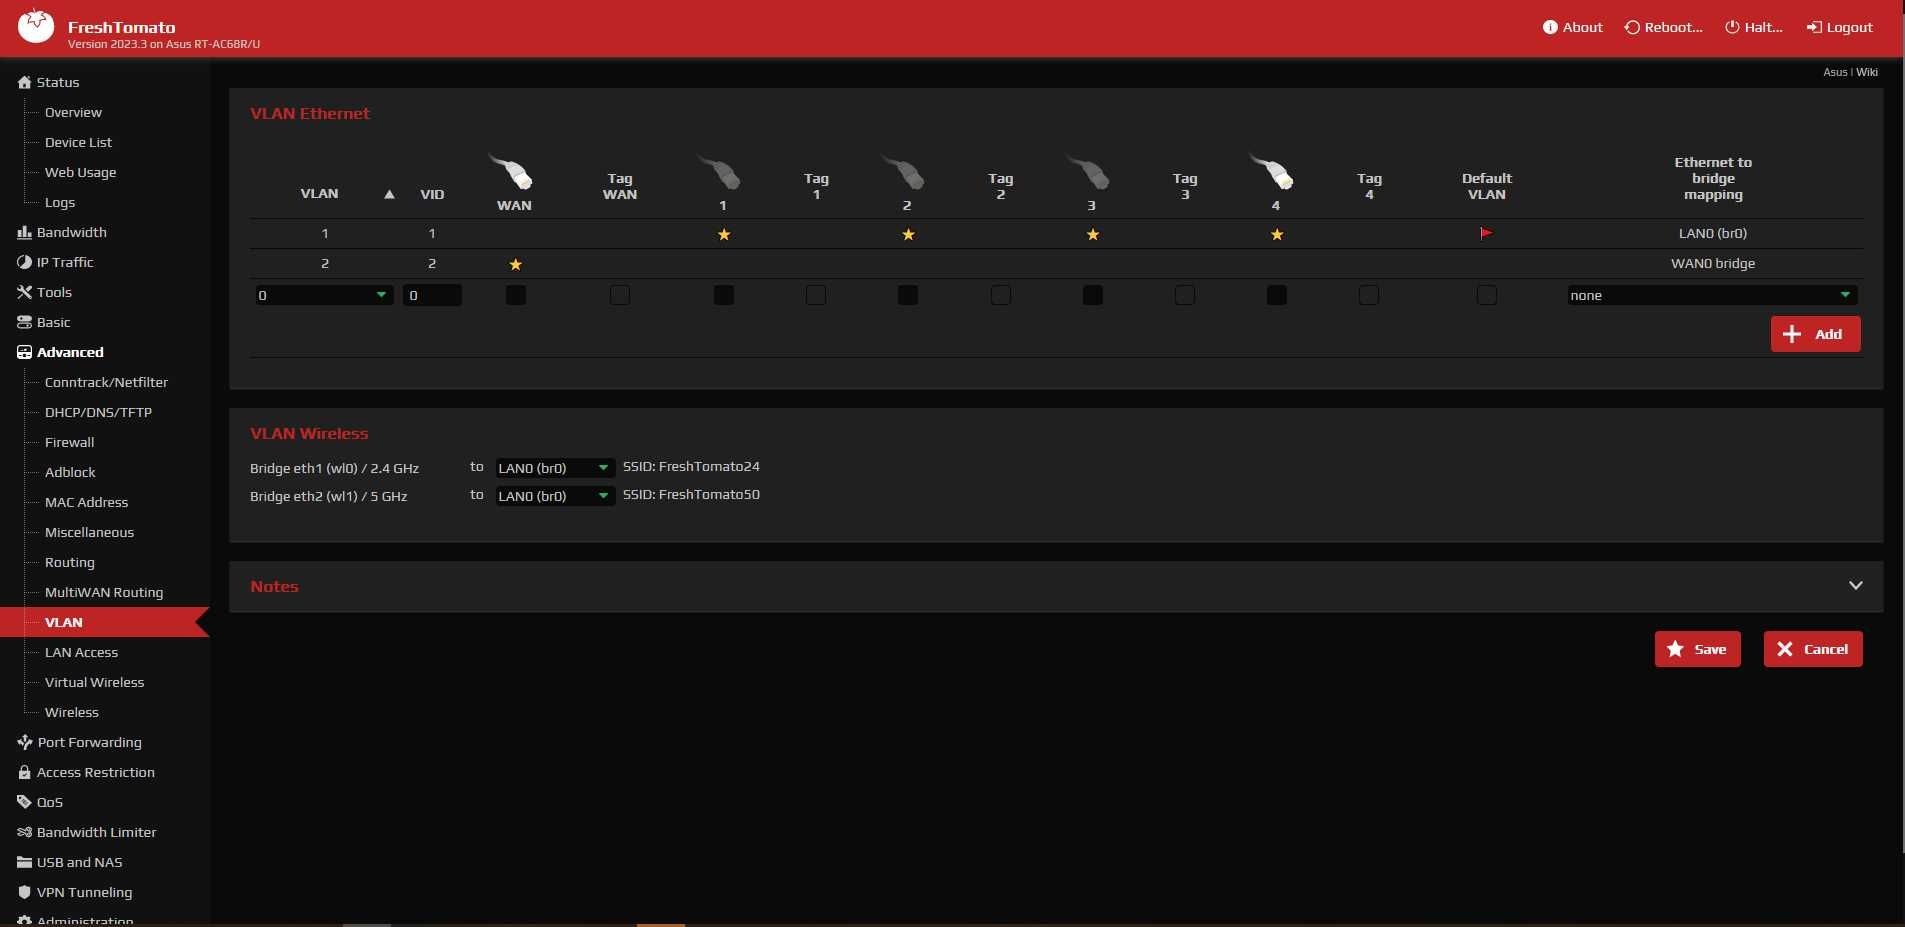Open MultiWAN Routing settings

[x=104, y=592]
